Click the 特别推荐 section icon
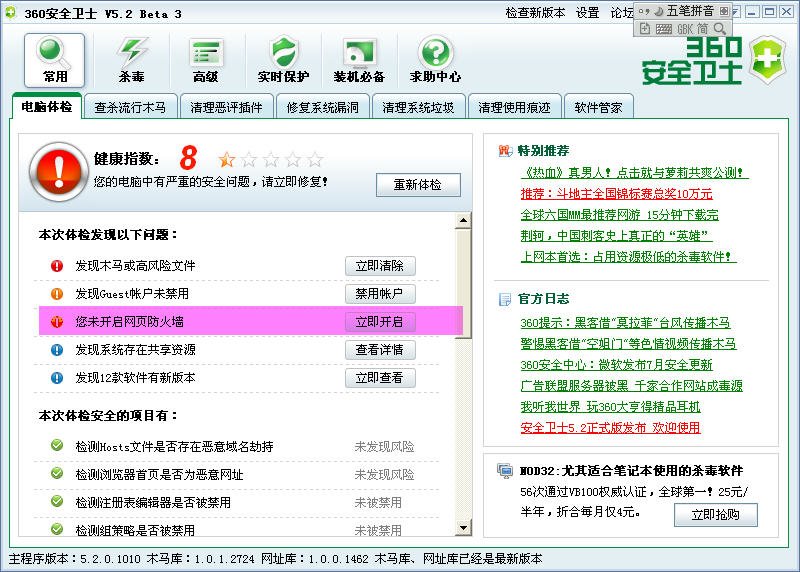Screen dimensions: 800x572 pyautogui.click(x=505, y=151)
